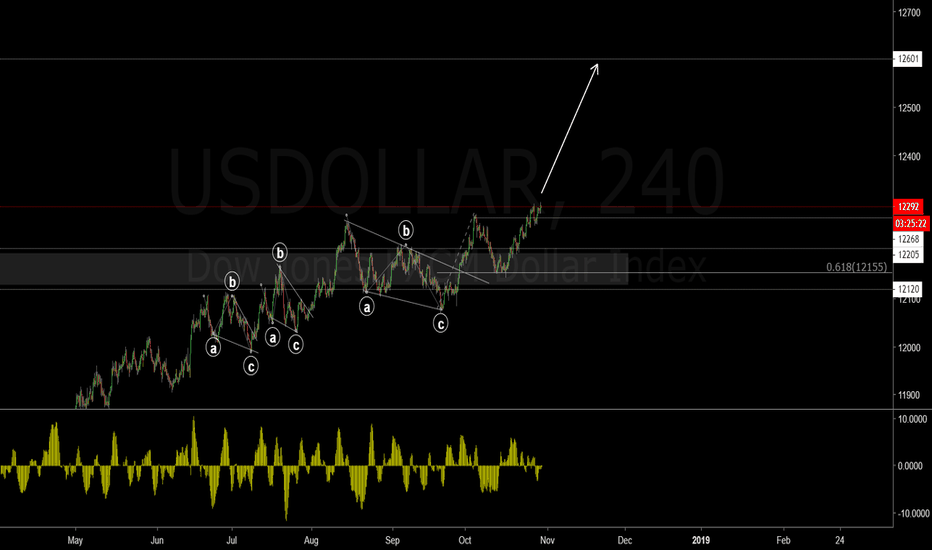Select the white projection arrow toward 12601
The width and height of the screenshot is (932, 550).
(569, 128)
